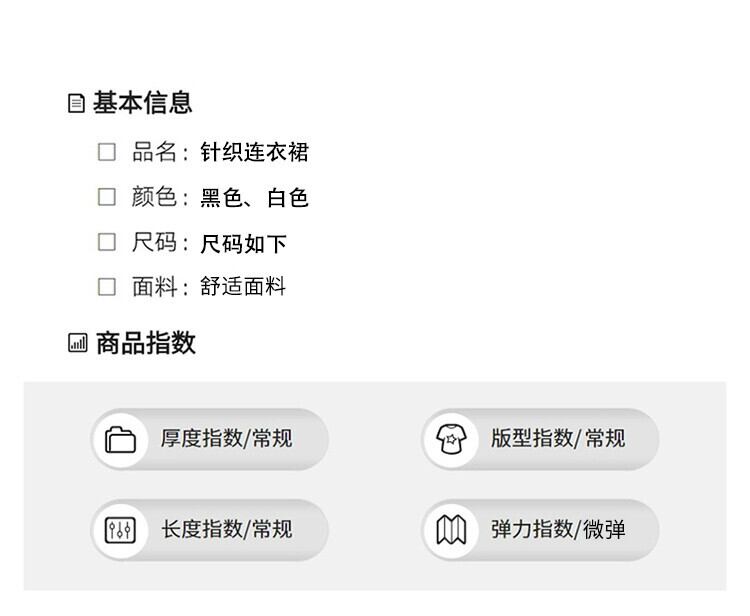Viewport: 750px width, 616px height.
Task: Click the 商品指数 section heading
Action: pyautogui.click(x=146, y=344)
